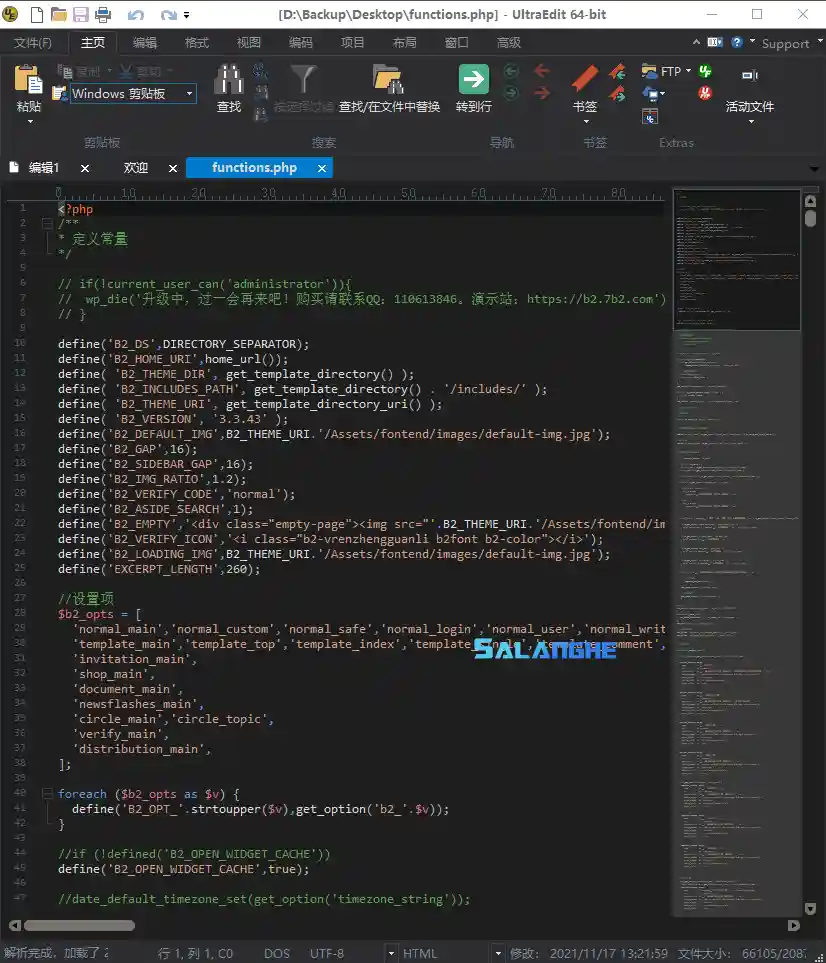
Task: Open the Windows 剪贴板 dropdown
Action: [190, 93]
